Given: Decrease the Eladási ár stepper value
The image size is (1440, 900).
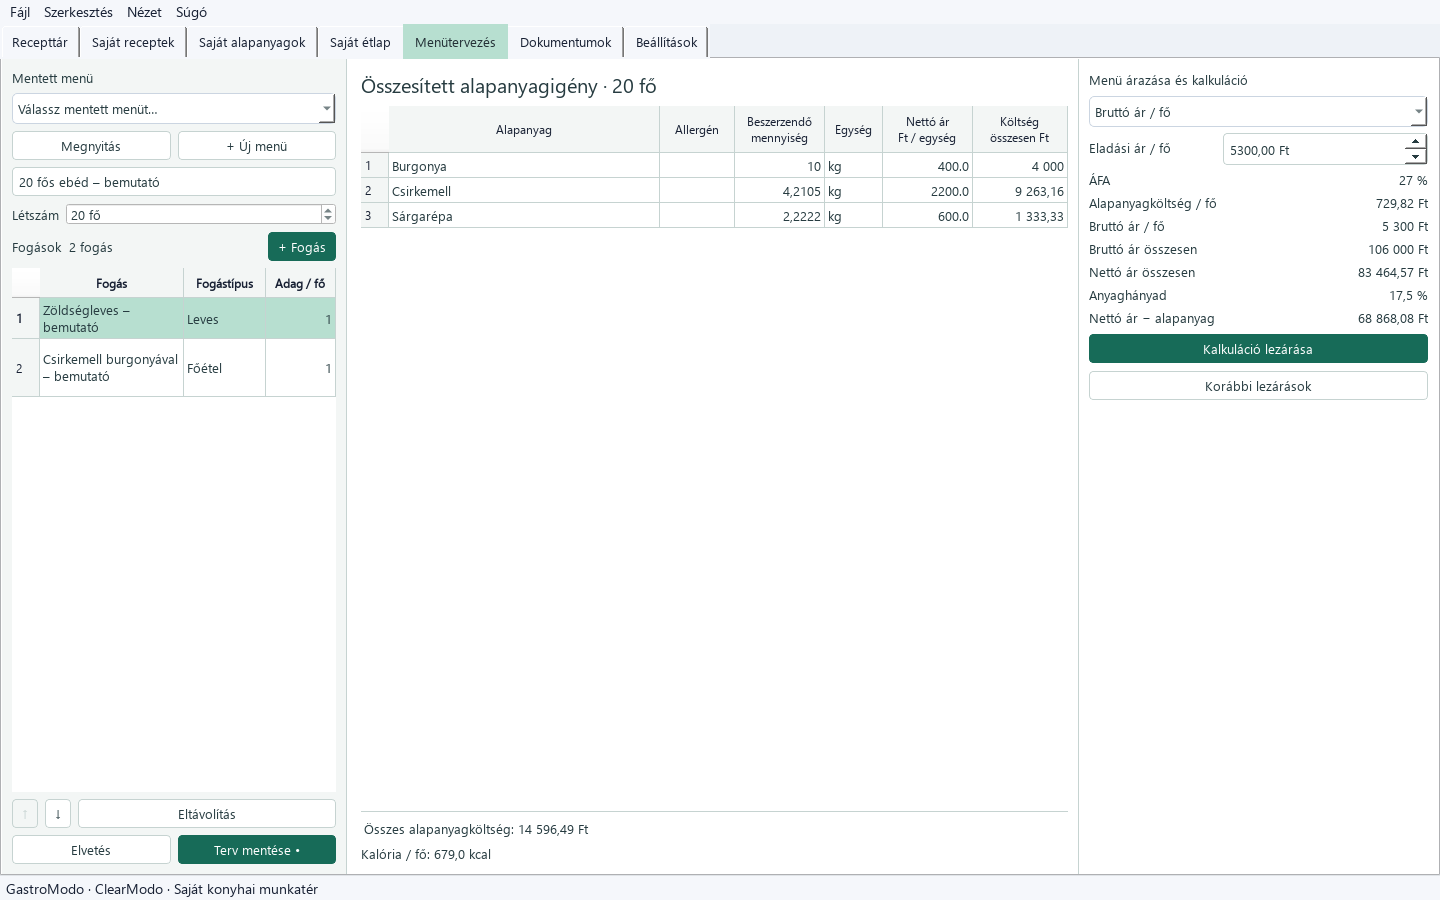Looking at the screenshot, I should [1415, 157].
